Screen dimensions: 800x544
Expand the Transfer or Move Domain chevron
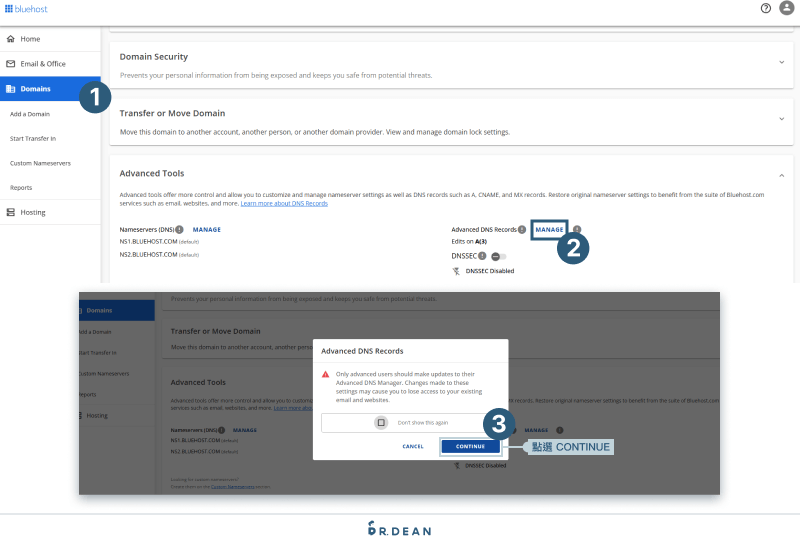click(781, 119)
